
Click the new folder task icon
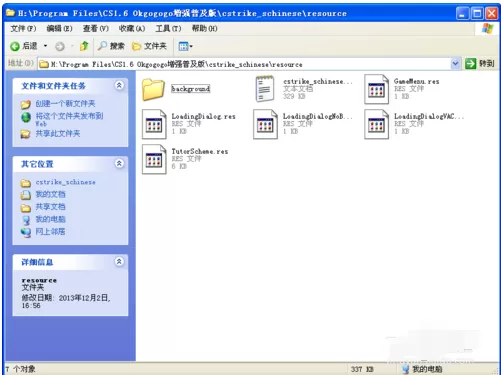click(26, 105)
